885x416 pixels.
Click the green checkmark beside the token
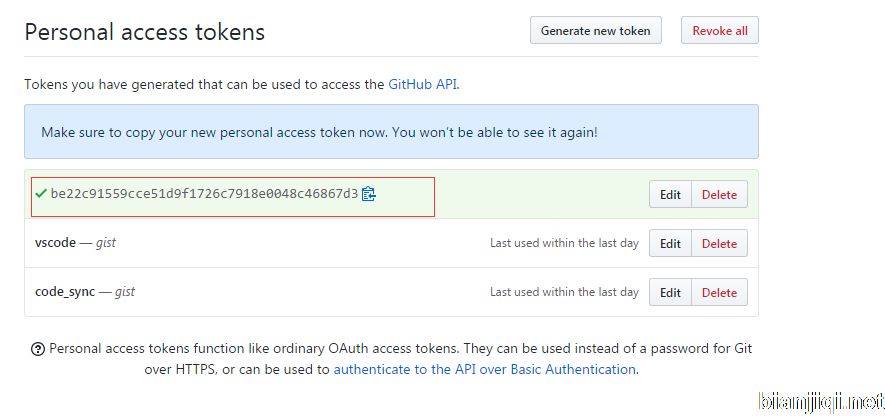pyautogui.click(x=40, y=193)
